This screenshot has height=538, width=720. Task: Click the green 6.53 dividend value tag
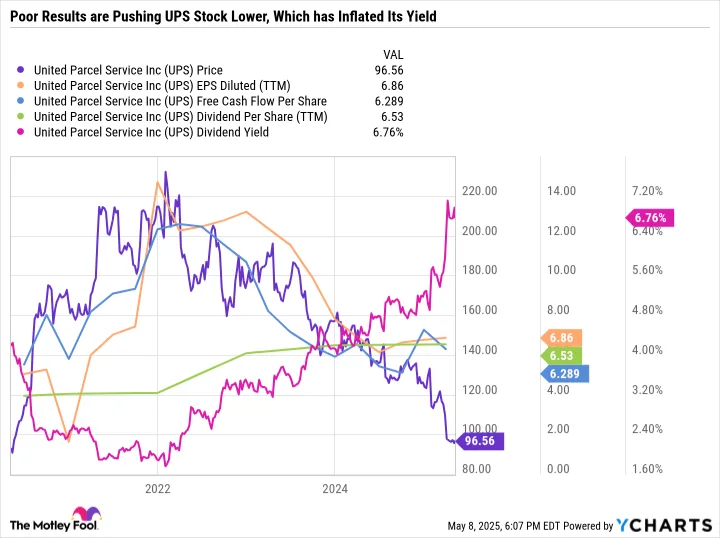(561, 356)
